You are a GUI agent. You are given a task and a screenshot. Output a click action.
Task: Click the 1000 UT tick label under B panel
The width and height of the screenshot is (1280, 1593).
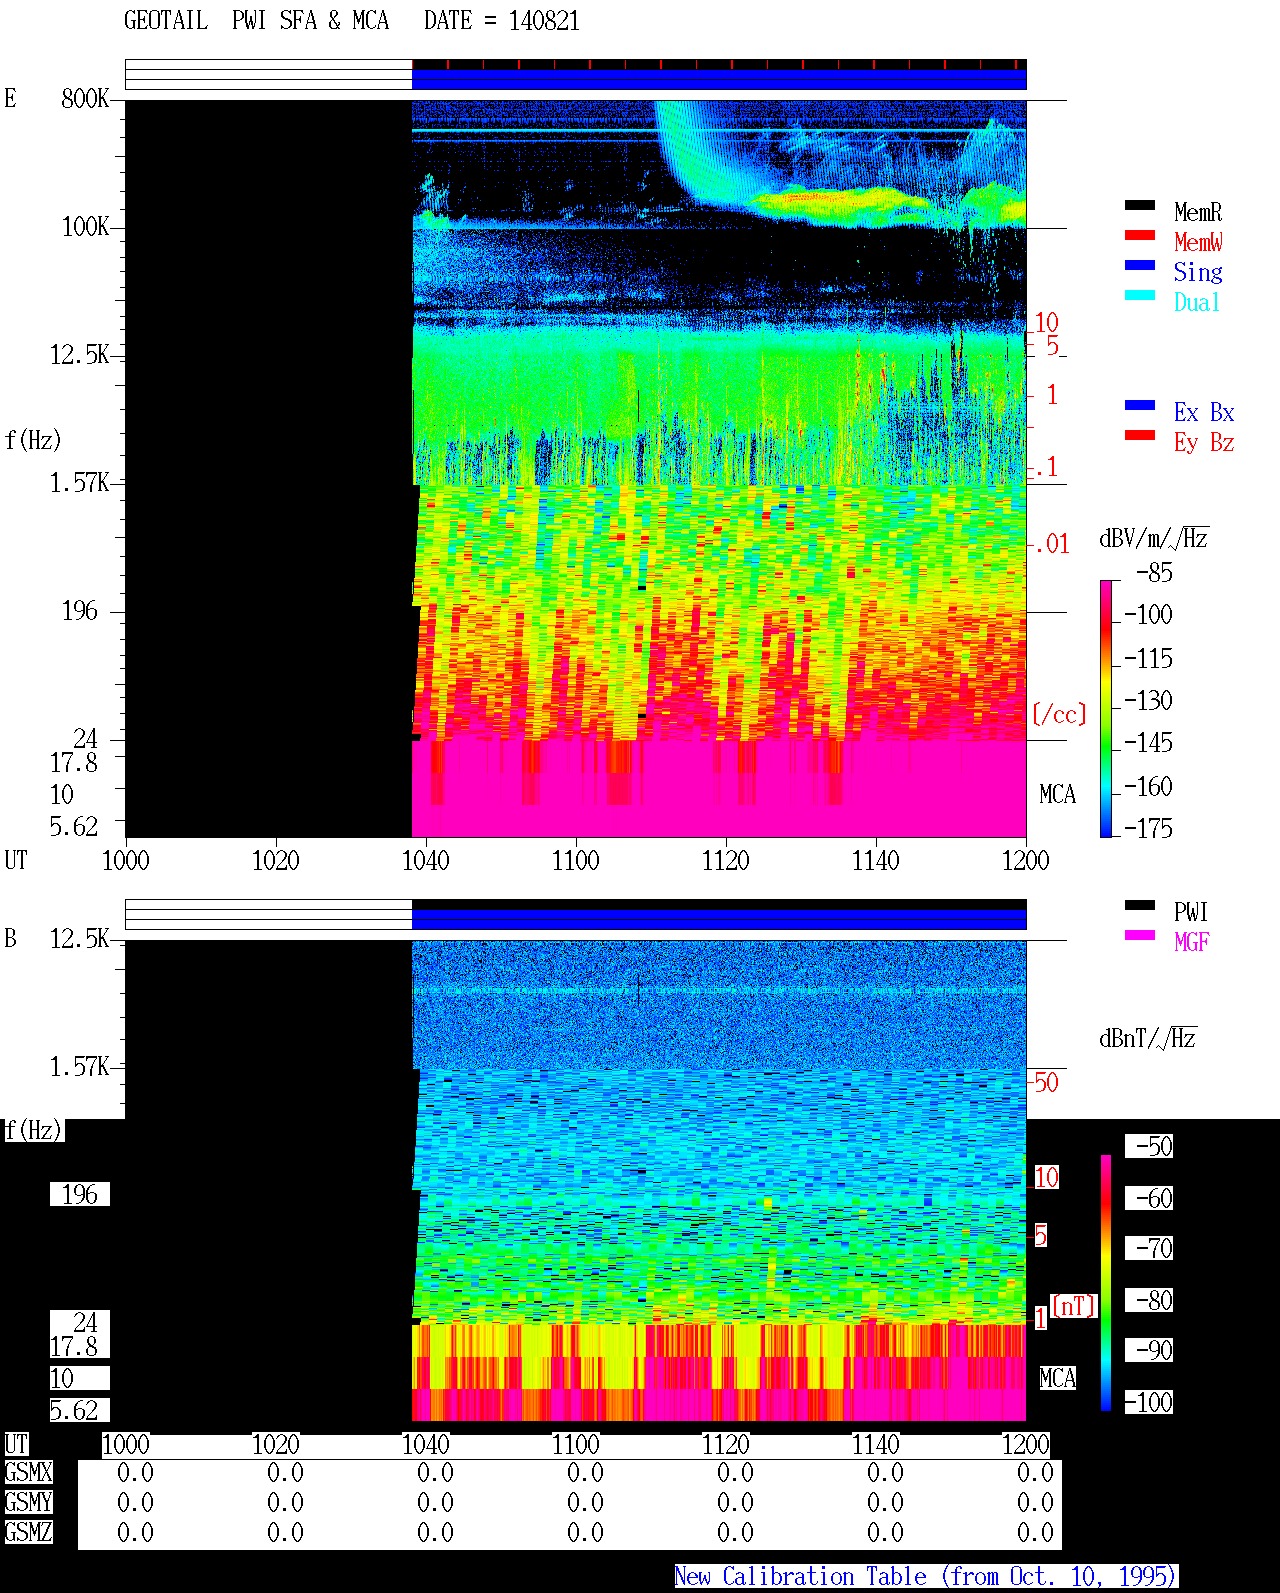(126, 1444)
